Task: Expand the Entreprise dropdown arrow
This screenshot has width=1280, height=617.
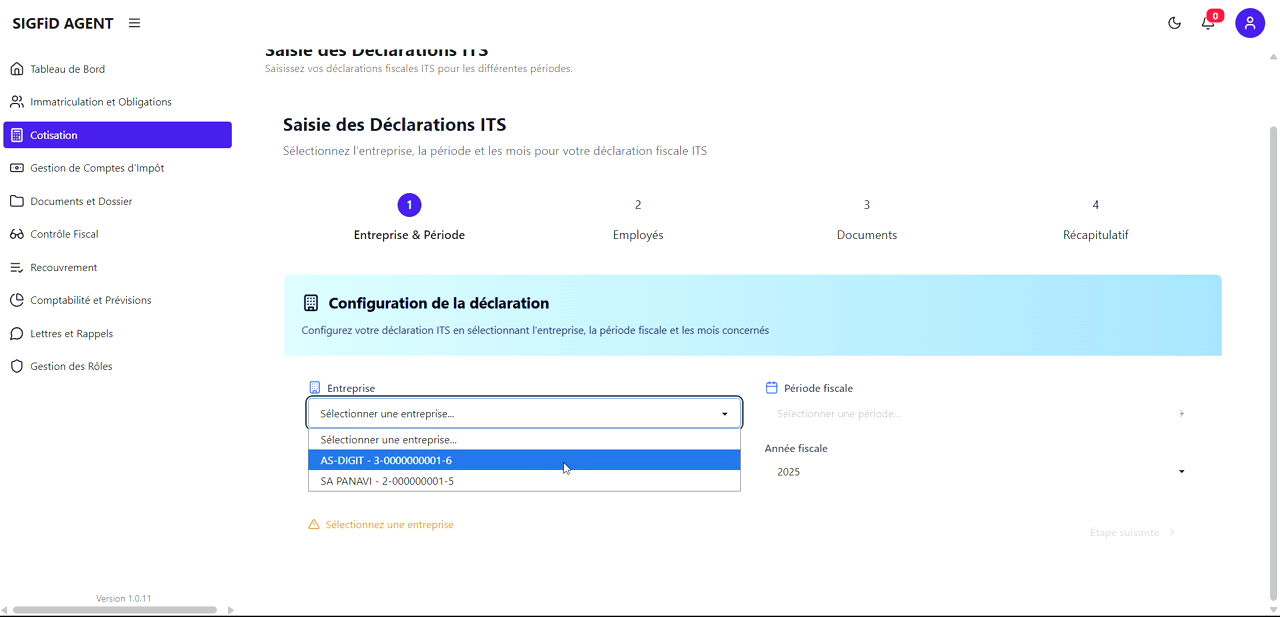Action: [x=726, y=412]
